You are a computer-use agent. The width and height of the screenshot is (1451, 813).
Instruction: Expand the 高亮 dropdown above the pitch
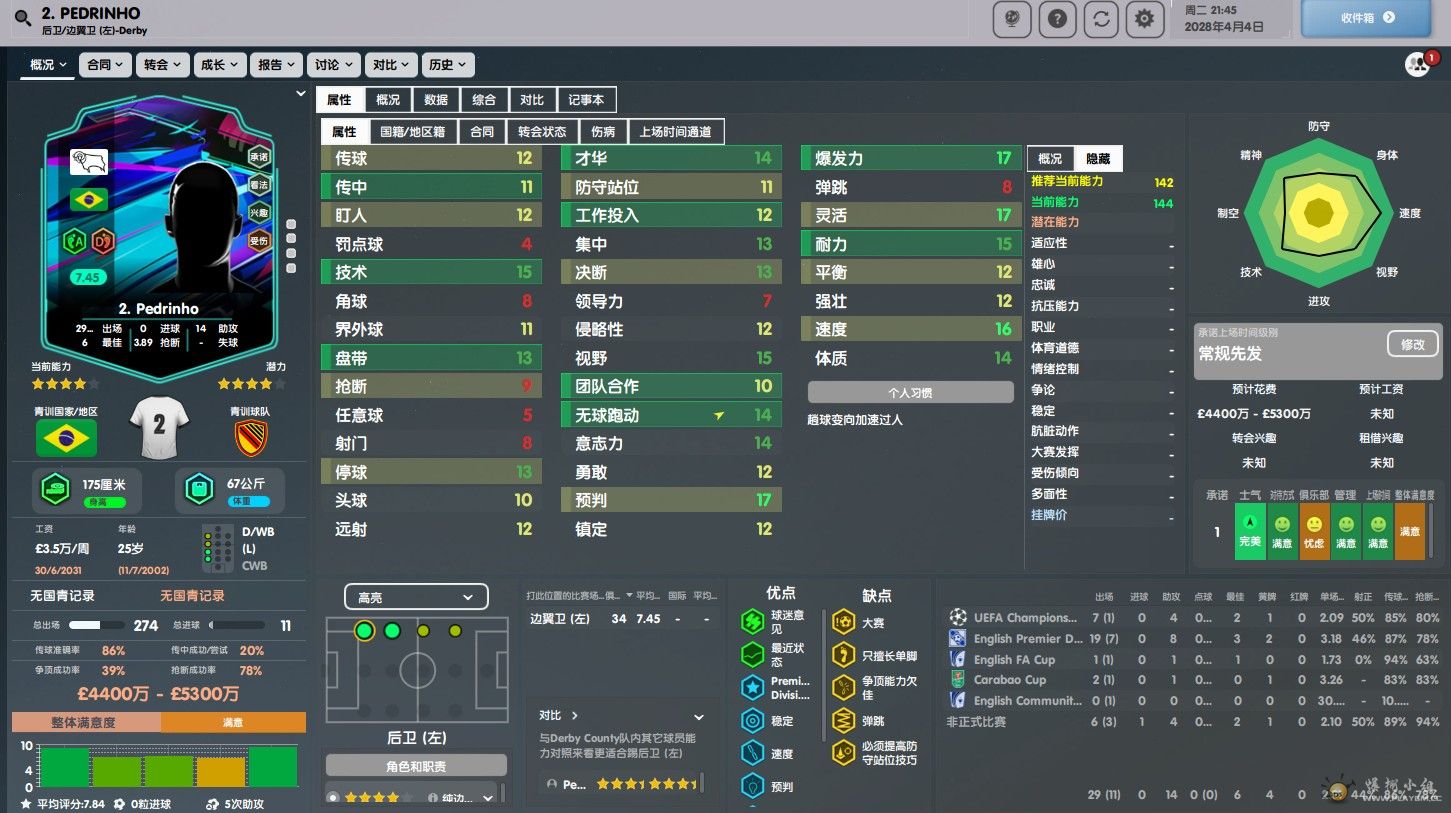click(x=416, y=597)
